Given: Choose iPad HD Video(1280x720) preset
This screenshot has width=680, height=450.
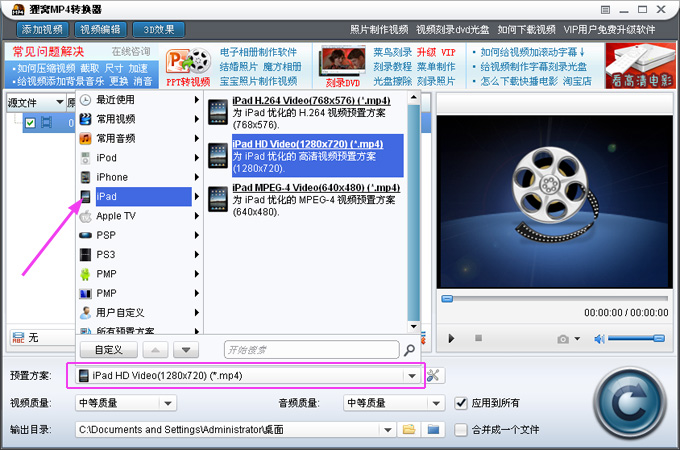Looking at the screenshot, I should (x=317, y=156).
